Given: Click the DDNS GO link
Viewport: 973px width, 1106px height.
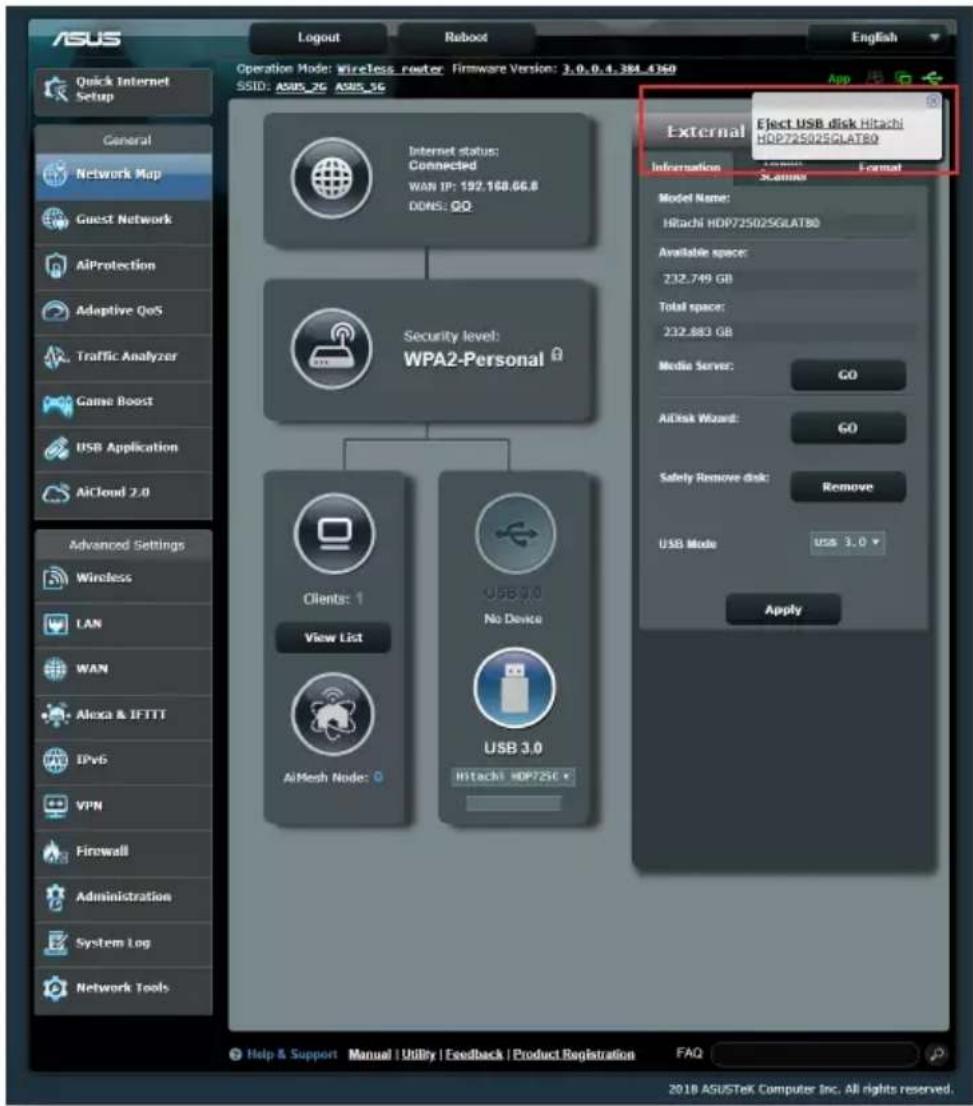Looking at the screenshot, I should tap(461, 206).
